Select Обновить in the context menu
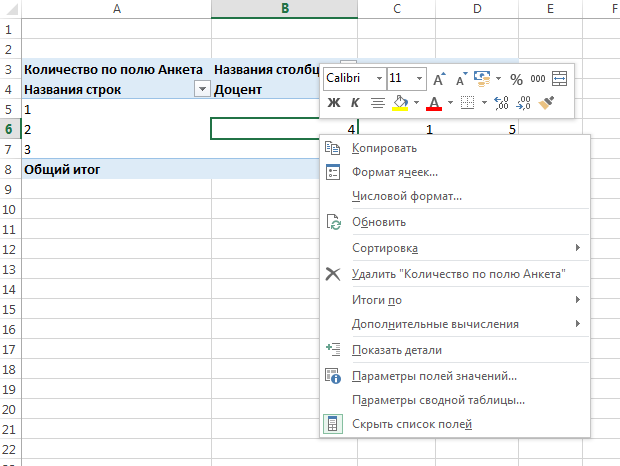Viewport: 620px width, 466px height. pos(378,222)
